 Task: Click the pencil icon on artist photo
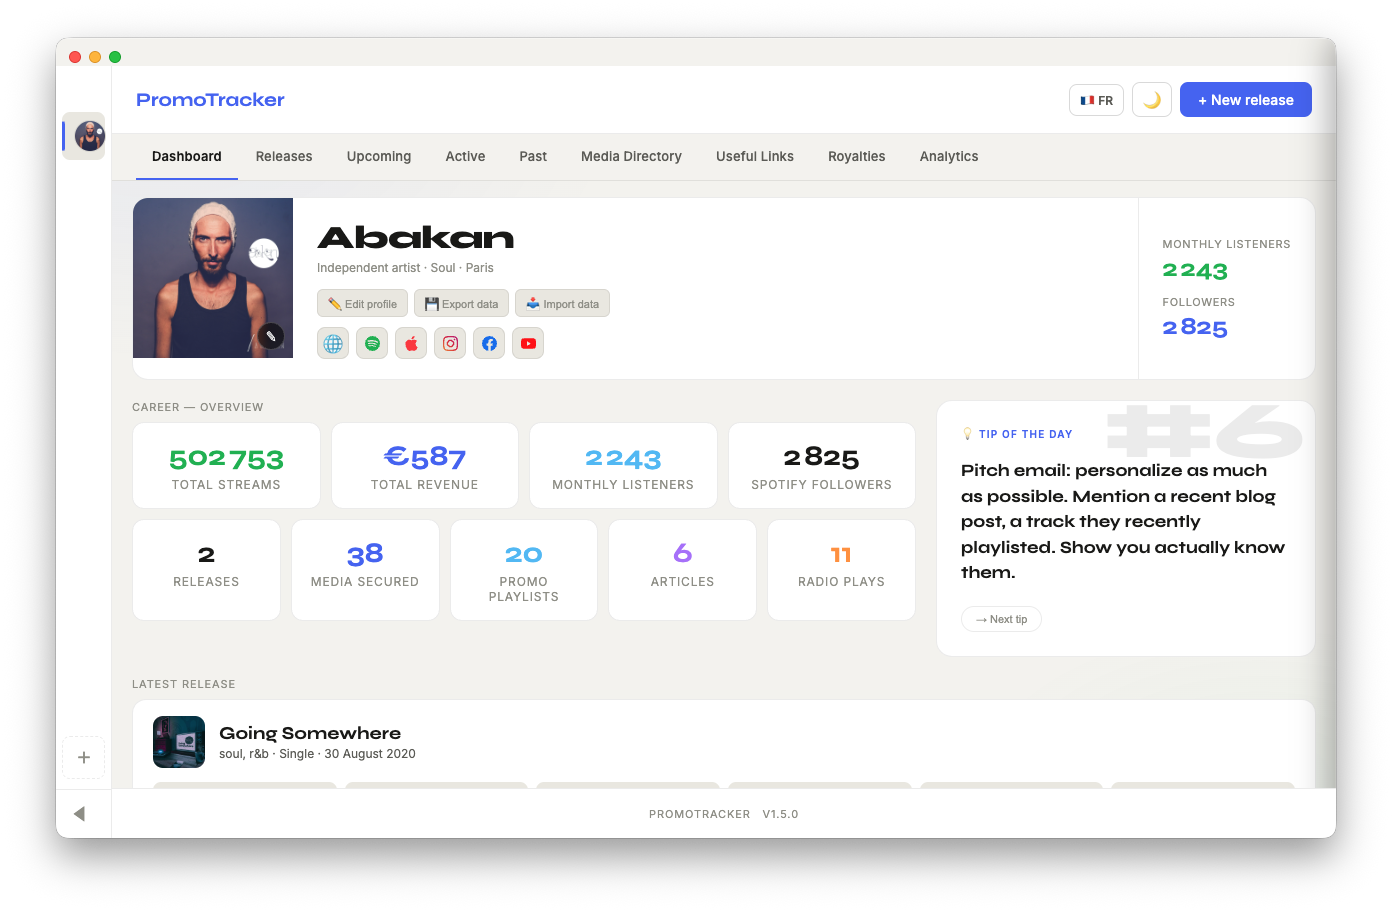click(271, 336)
